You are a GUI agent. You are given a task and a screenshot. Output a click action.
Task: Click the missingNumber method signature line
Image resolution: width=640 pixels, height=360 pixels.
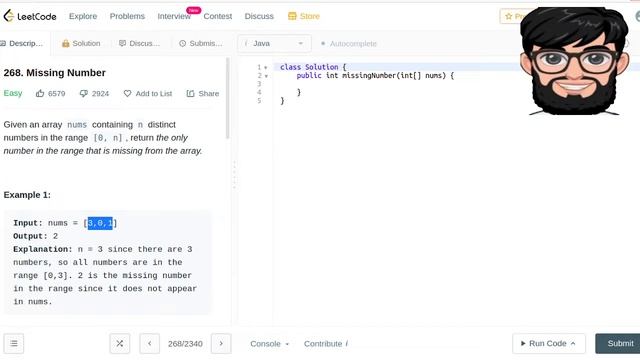coord(375,76)
